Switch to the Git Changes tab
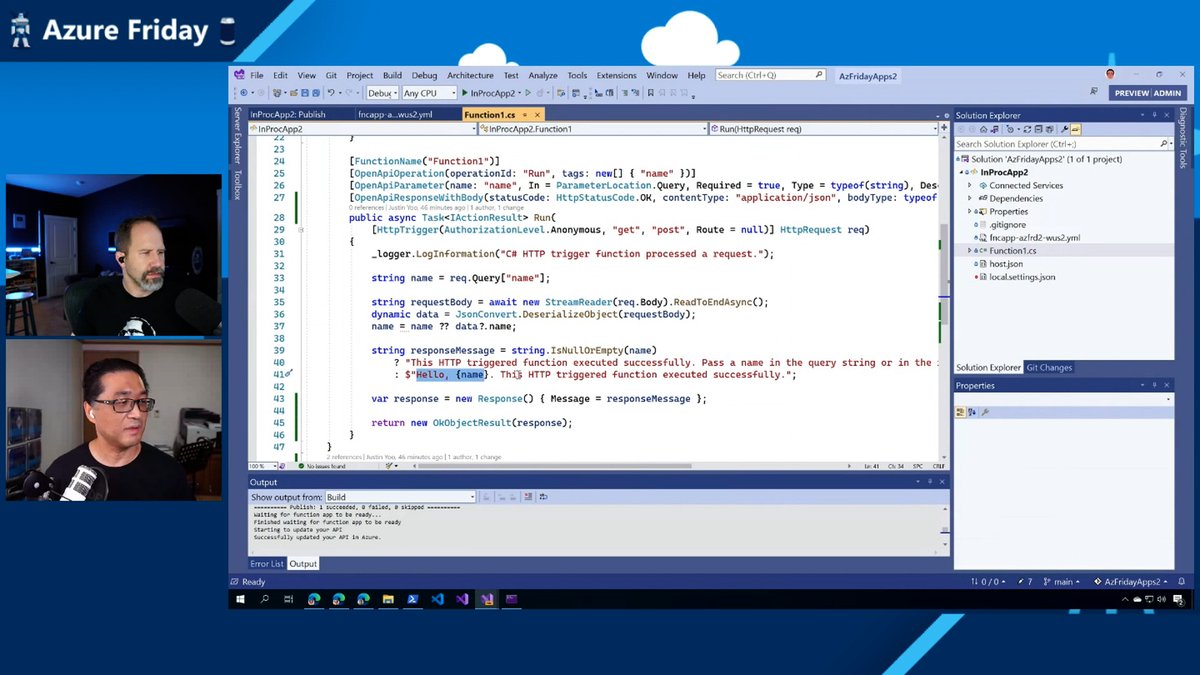The height and width of the screenshot is (675, 1200). [x=1048, y=368]
